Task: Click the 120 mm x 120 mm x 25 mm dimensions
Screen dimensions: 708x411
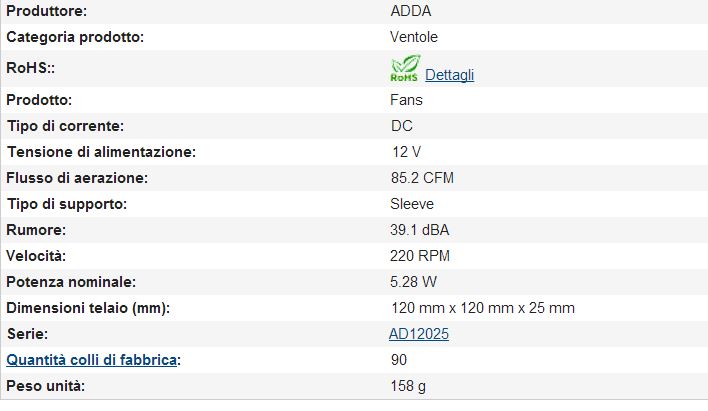Action: tap(482, 308)
